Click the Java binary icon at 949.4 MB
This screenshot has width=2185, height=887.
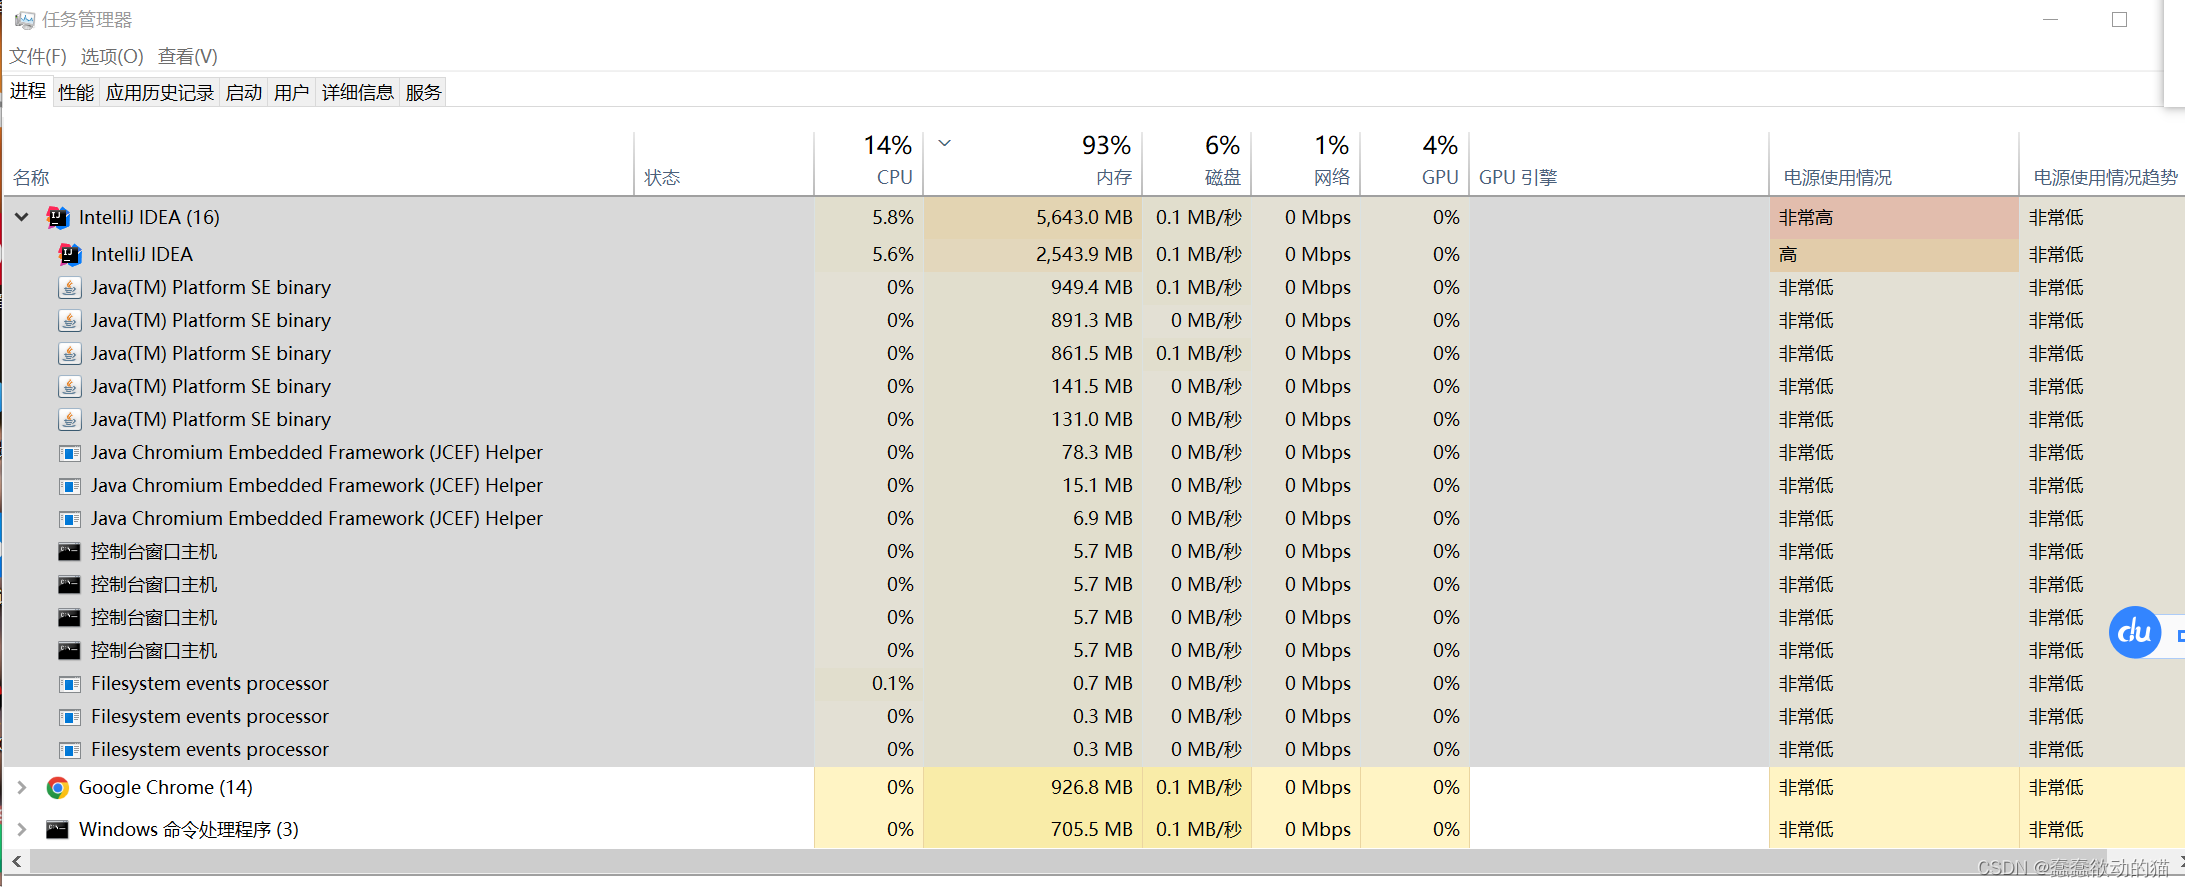[x=69, y=288]
